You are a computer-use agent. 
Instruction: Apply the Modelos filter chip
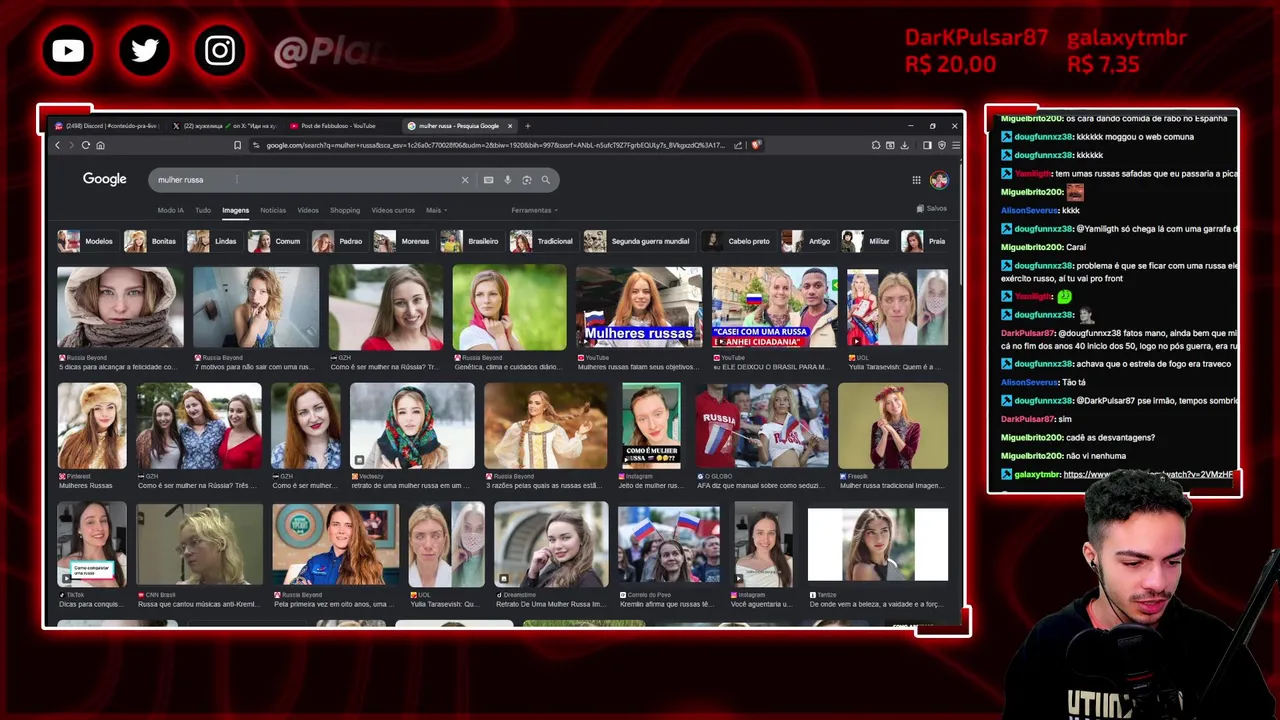86,241
